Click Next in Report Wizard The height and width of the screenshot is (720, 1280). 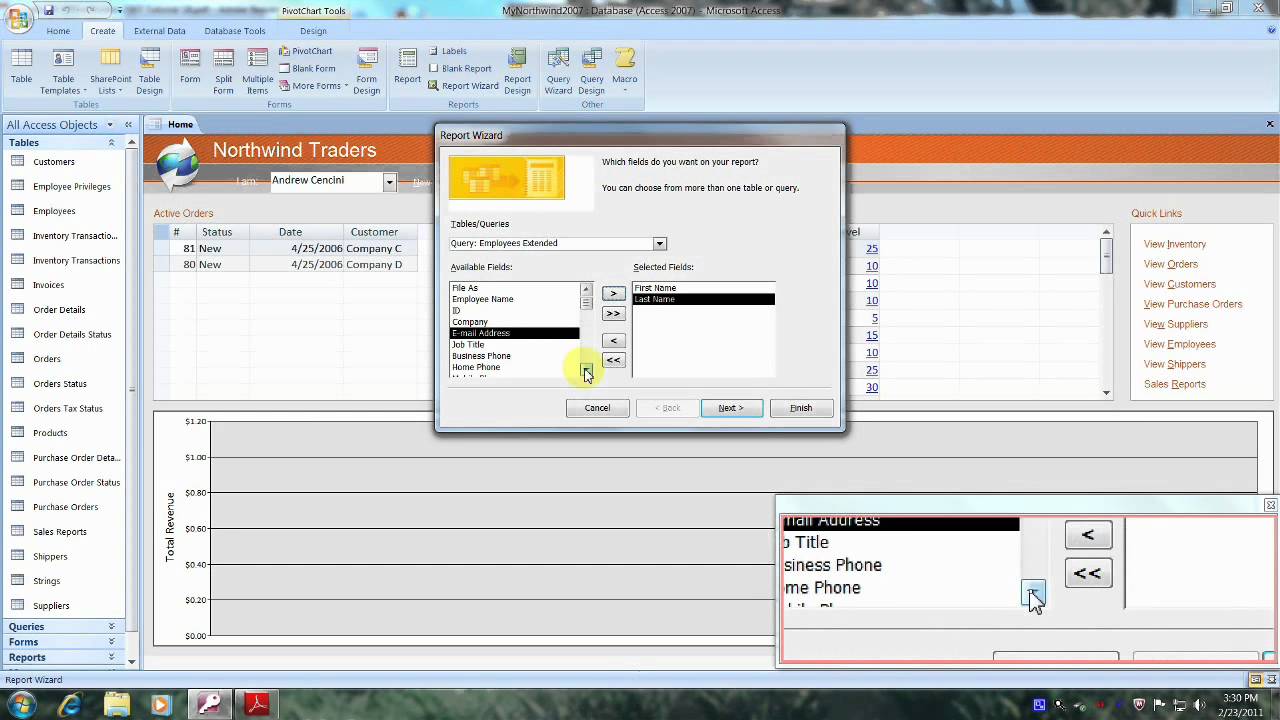pos(731,408)
